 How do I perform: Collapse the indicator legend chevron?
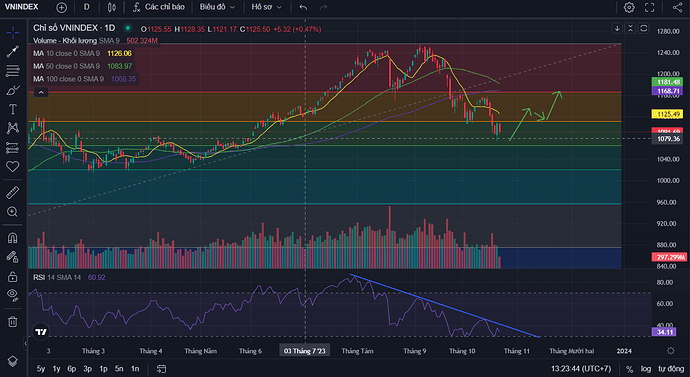(x=41, y=92)
